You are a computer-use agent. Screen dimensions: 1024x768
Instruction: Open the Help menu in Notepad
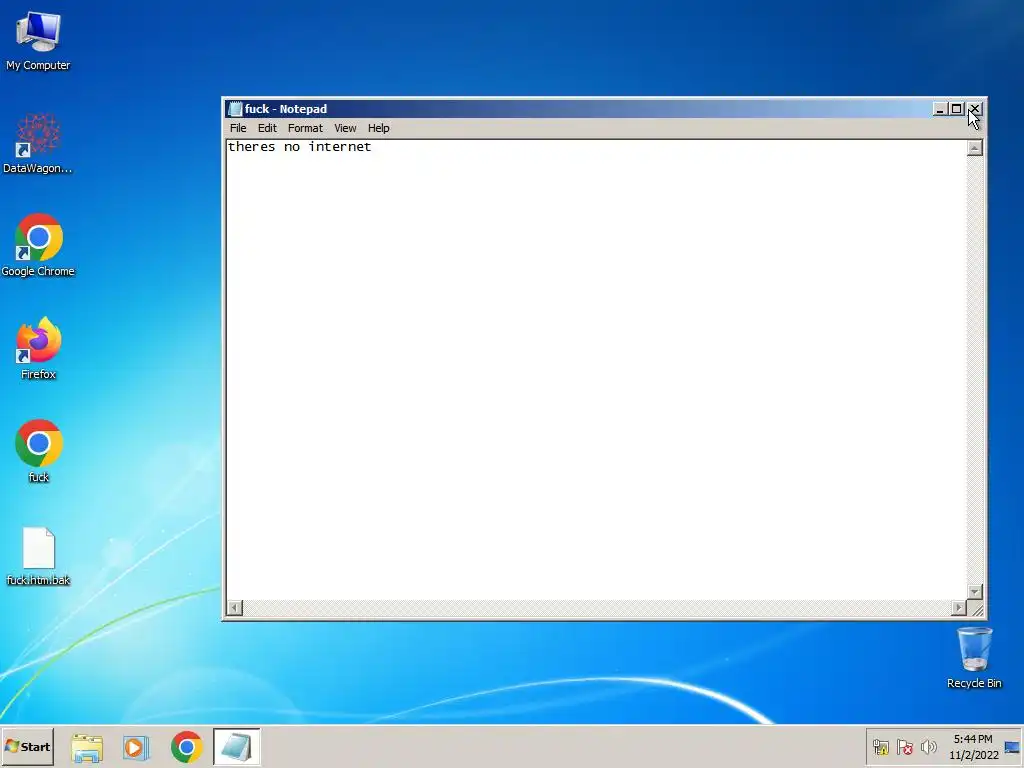pos(378,128)
